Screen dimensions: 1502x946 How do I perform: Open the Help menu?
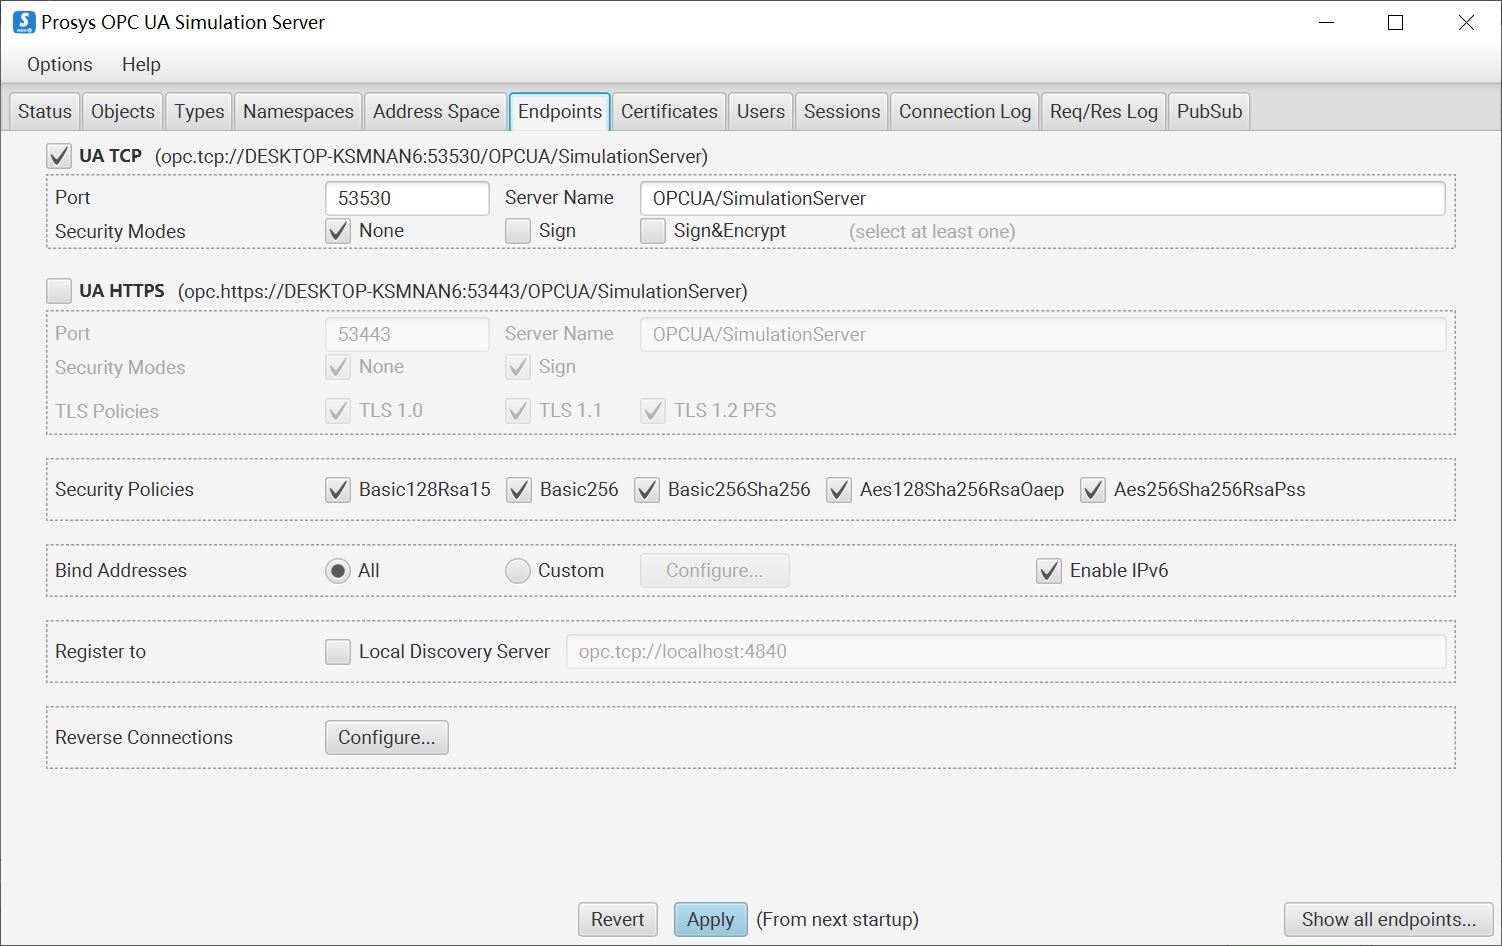pos(141,64)
